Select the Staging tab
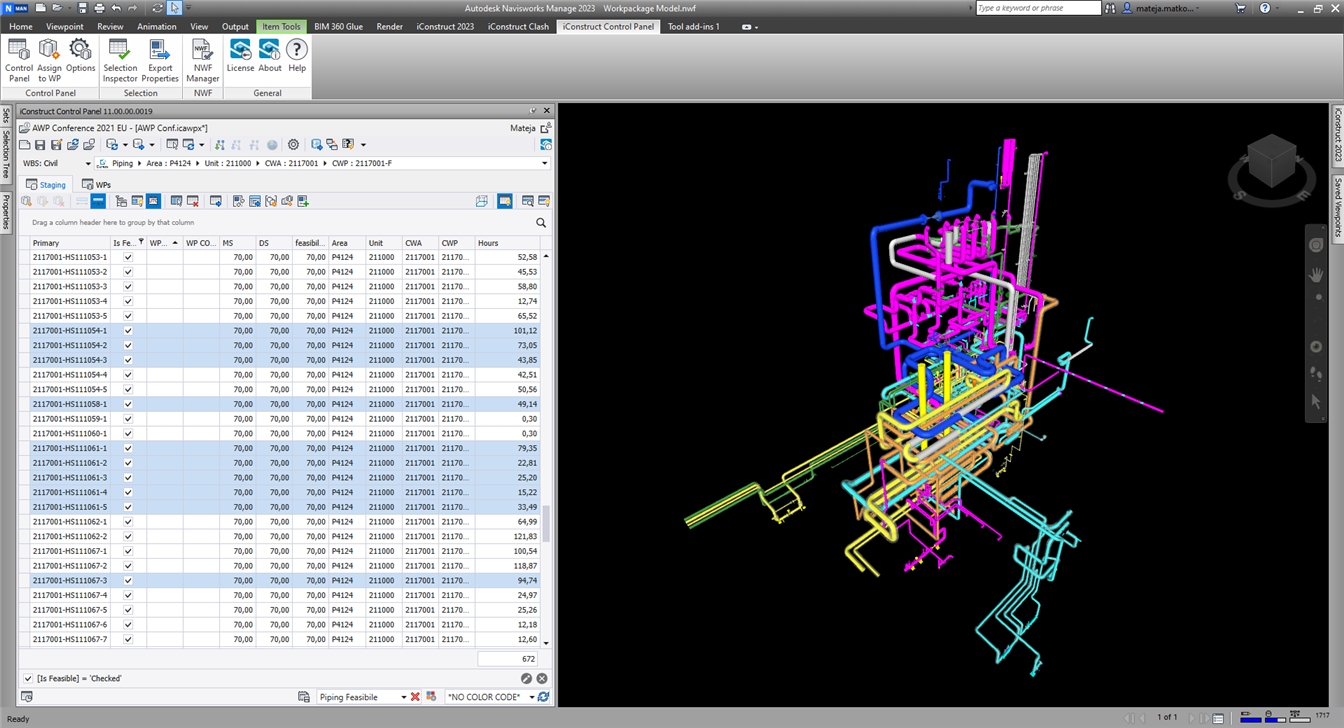Image resolution: width=1344 pixels, height=728 pixels. click(46, 184)
